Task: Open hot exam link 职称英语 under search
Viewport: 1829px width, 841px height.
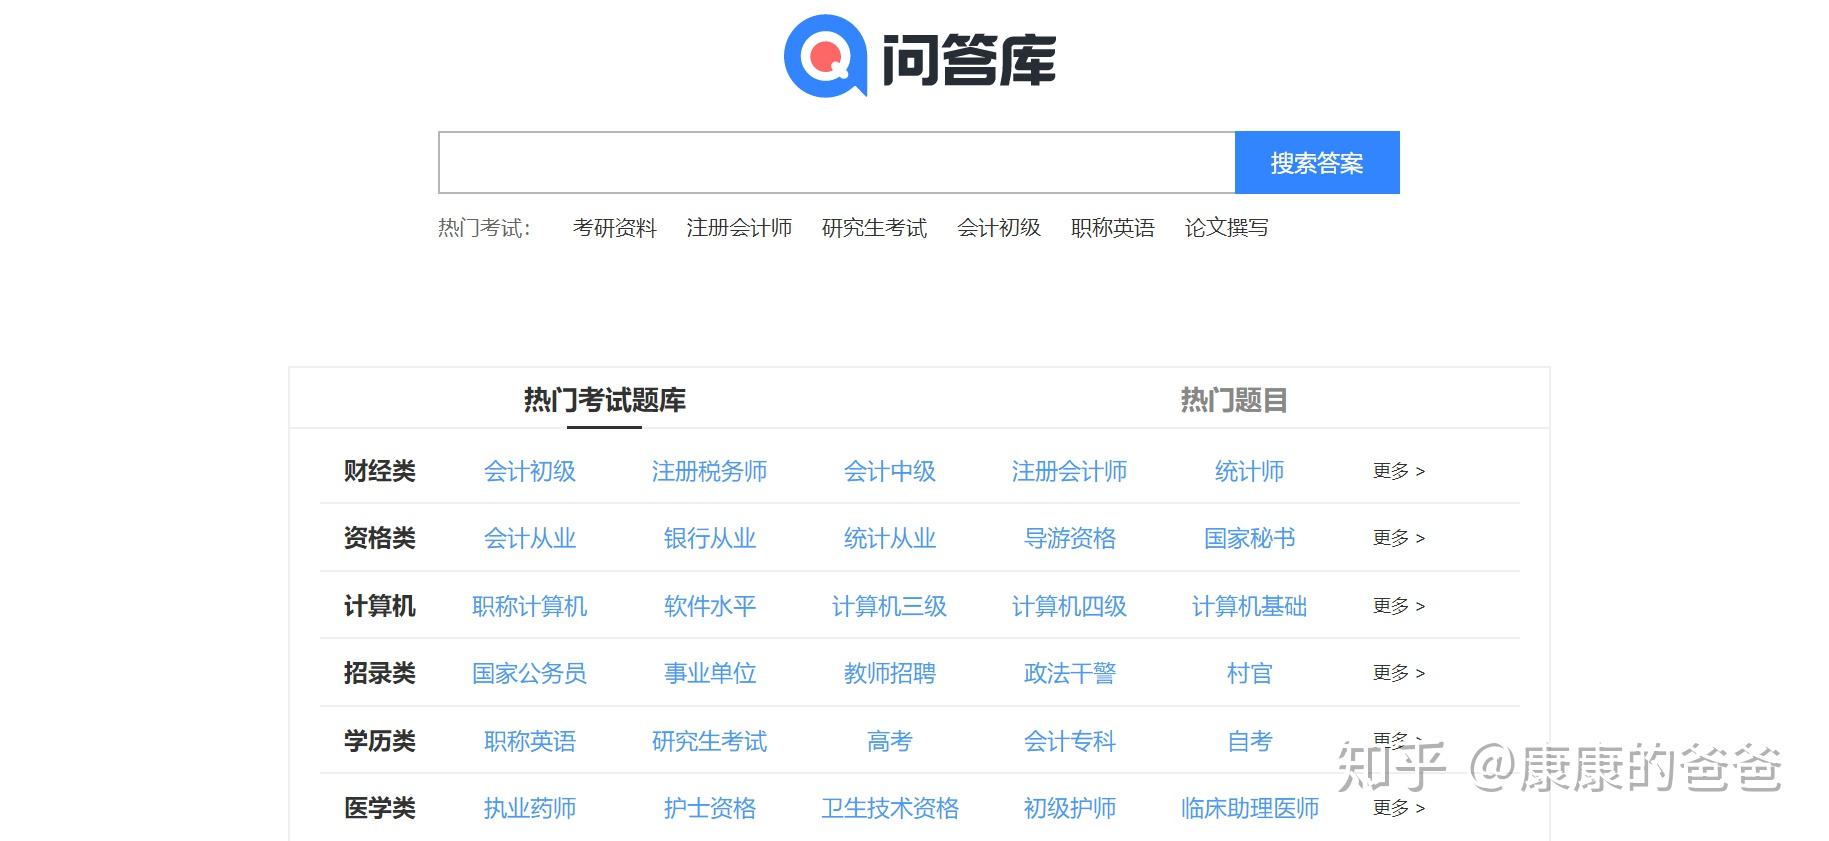Action: coord(1113,228)
